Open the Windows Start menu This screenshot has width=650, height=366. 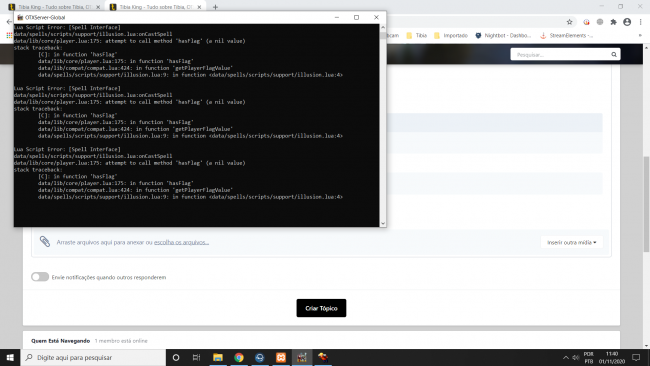(10, 357)
